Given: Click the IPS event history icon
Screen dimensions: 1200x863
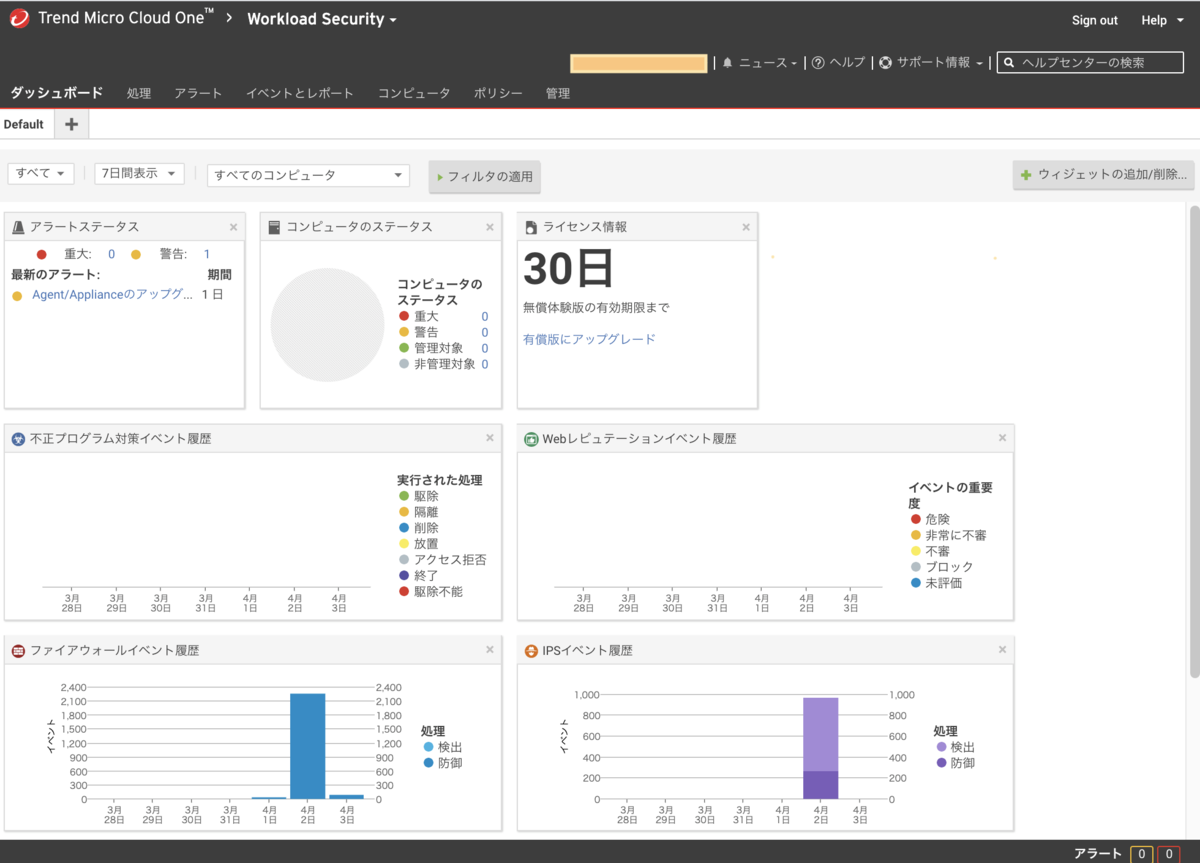Looking at the screenshot, I should point(531,651).
